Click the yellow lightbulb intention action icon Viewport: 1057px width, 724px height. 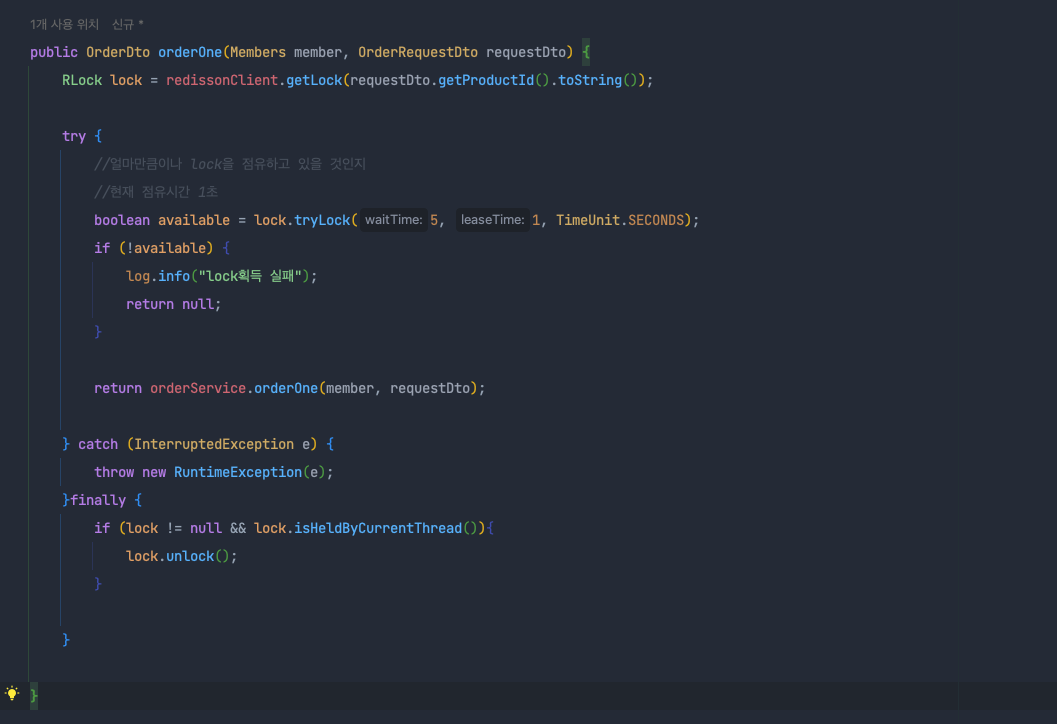pos(12,692)
